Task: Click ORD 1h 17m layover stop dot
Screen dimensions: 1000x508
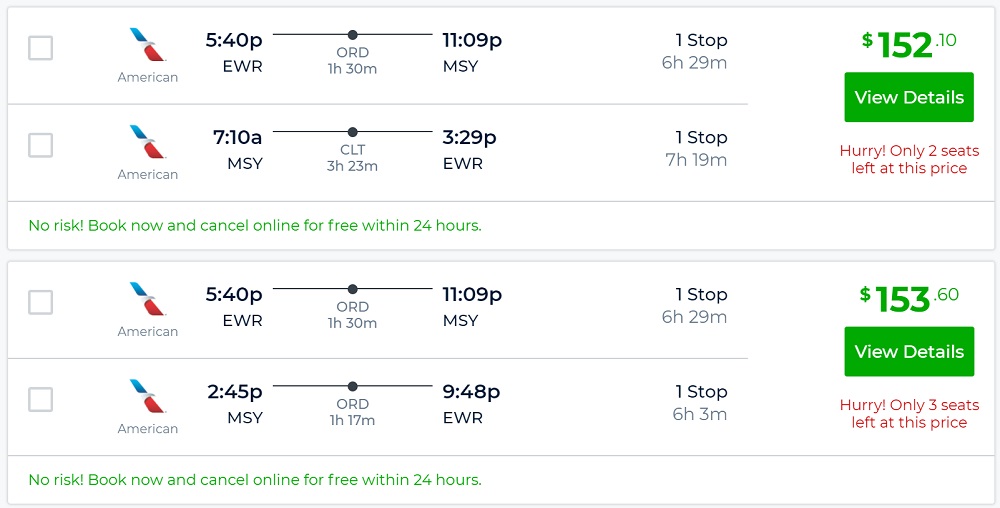Action: point(352,386)
